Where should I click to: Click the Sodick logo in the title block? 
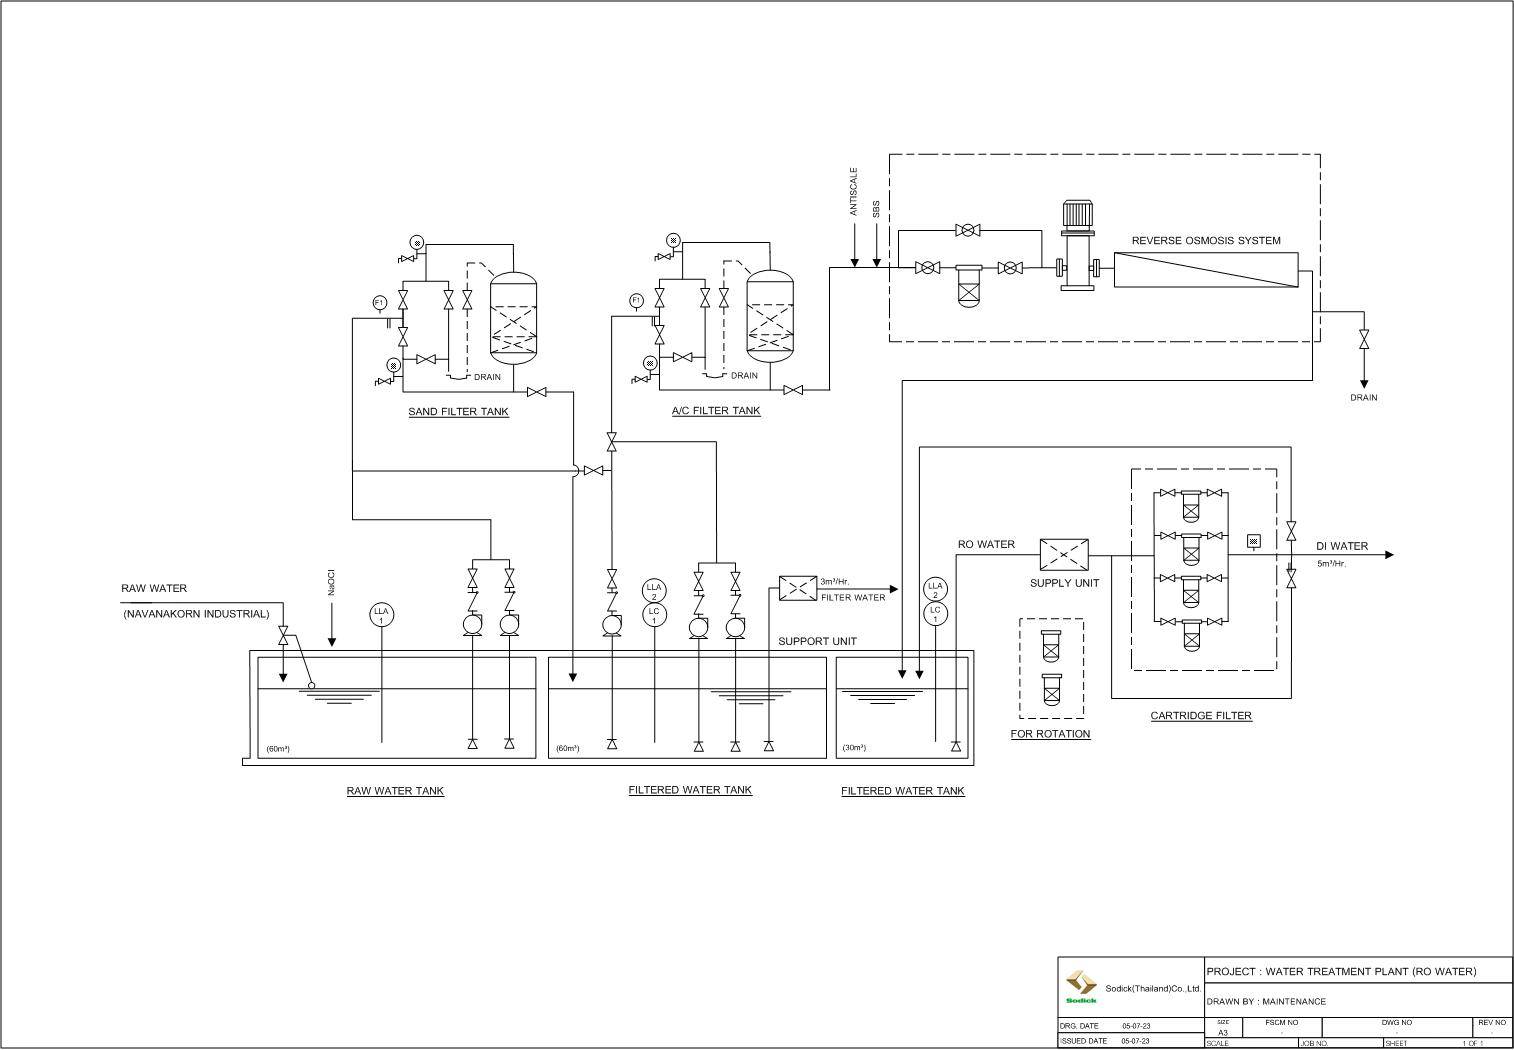(x=1081, y=986)
